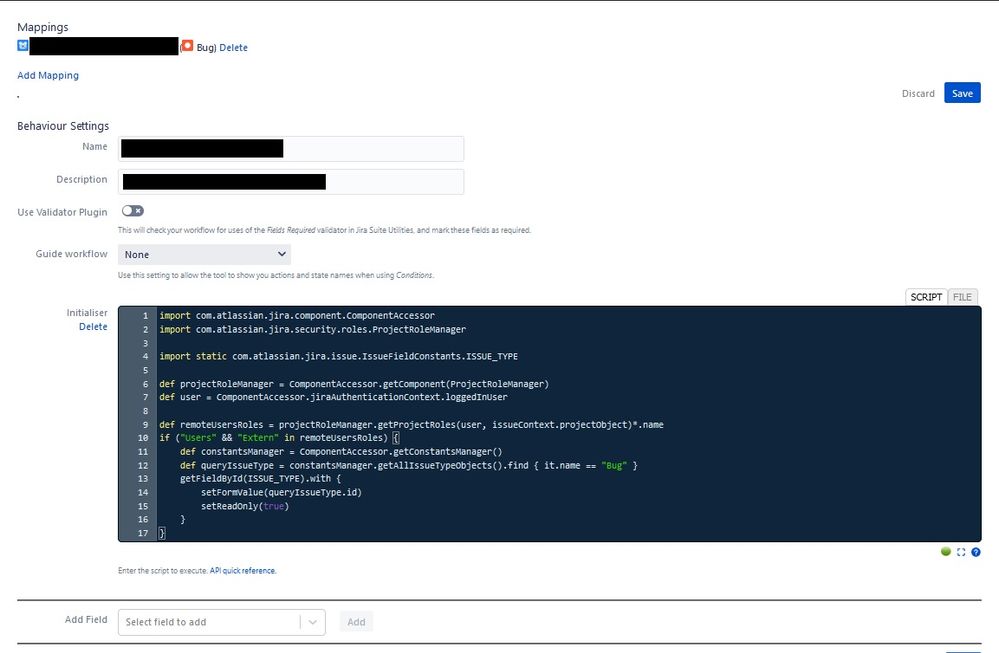The image size is (999, 653).
Task: Open the script editor help icon
Action: (x=976, y=552)
